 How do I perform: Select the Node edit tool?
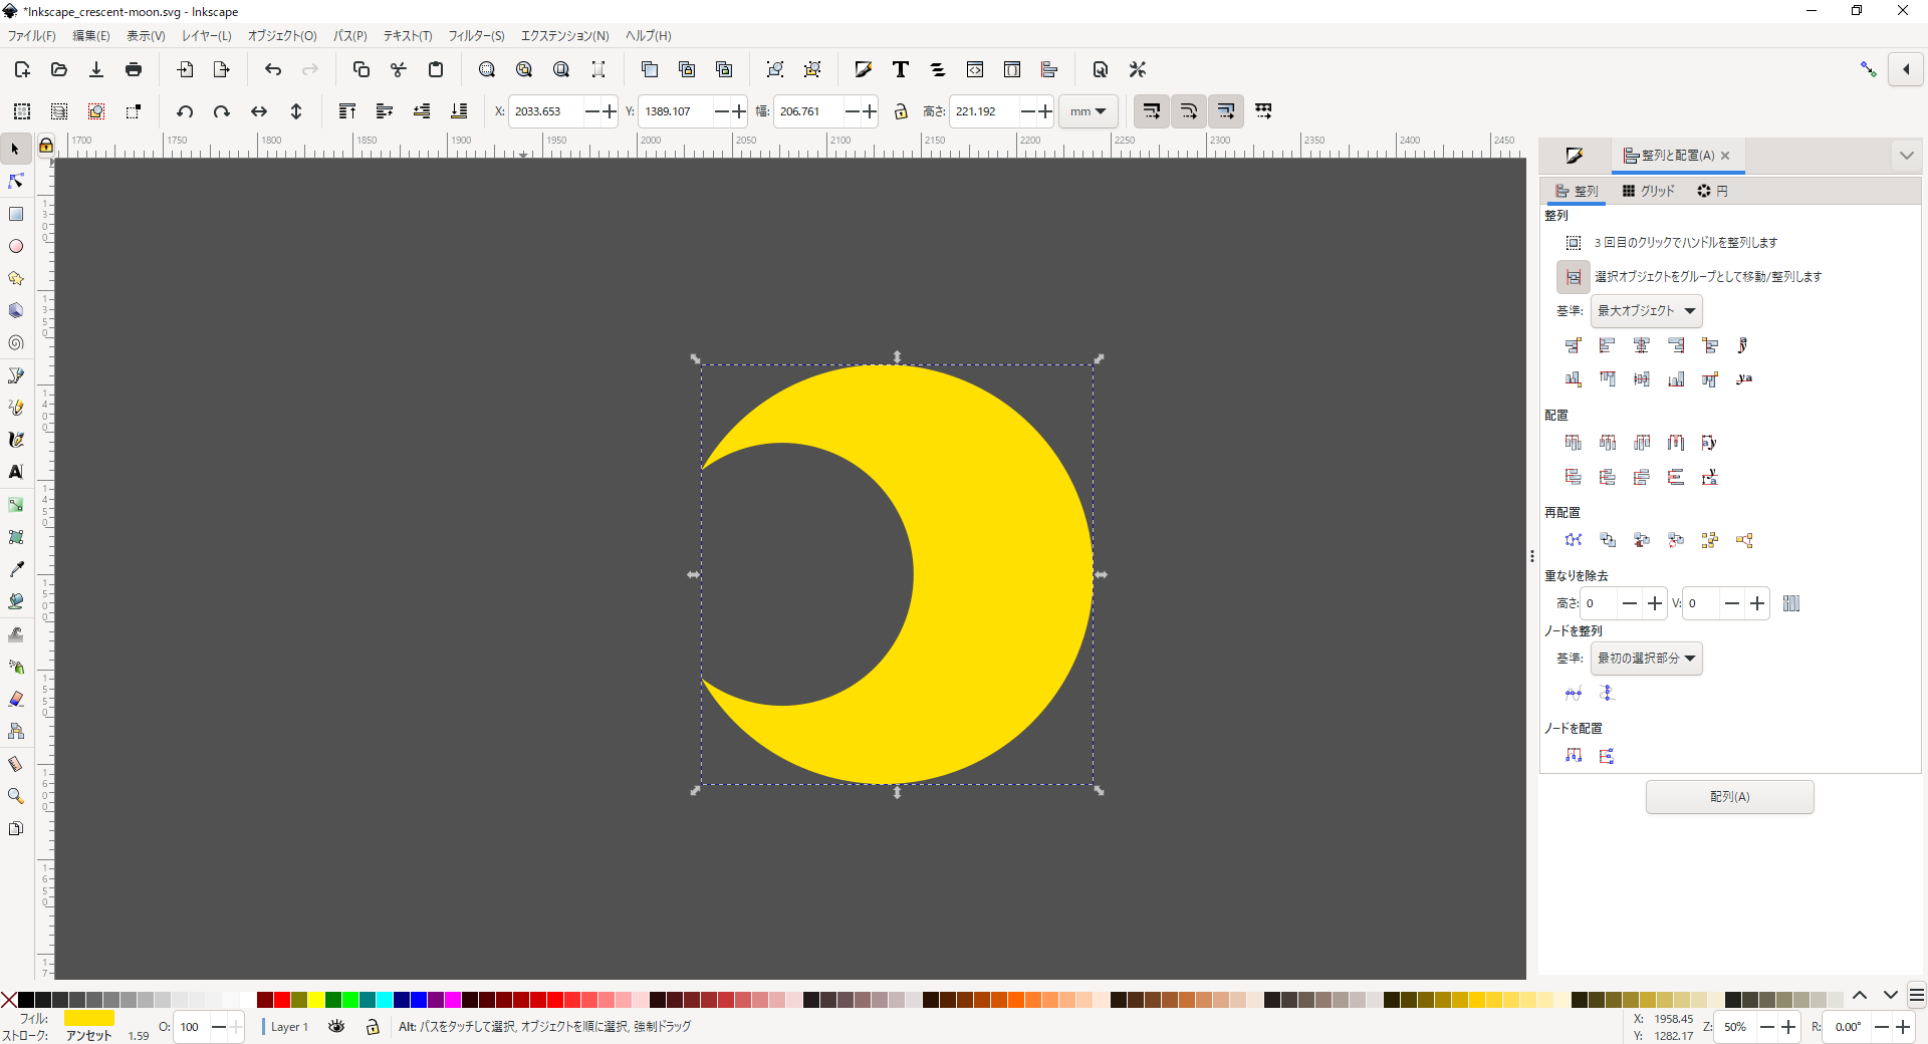pyautogui.click(x=16, y=181)
